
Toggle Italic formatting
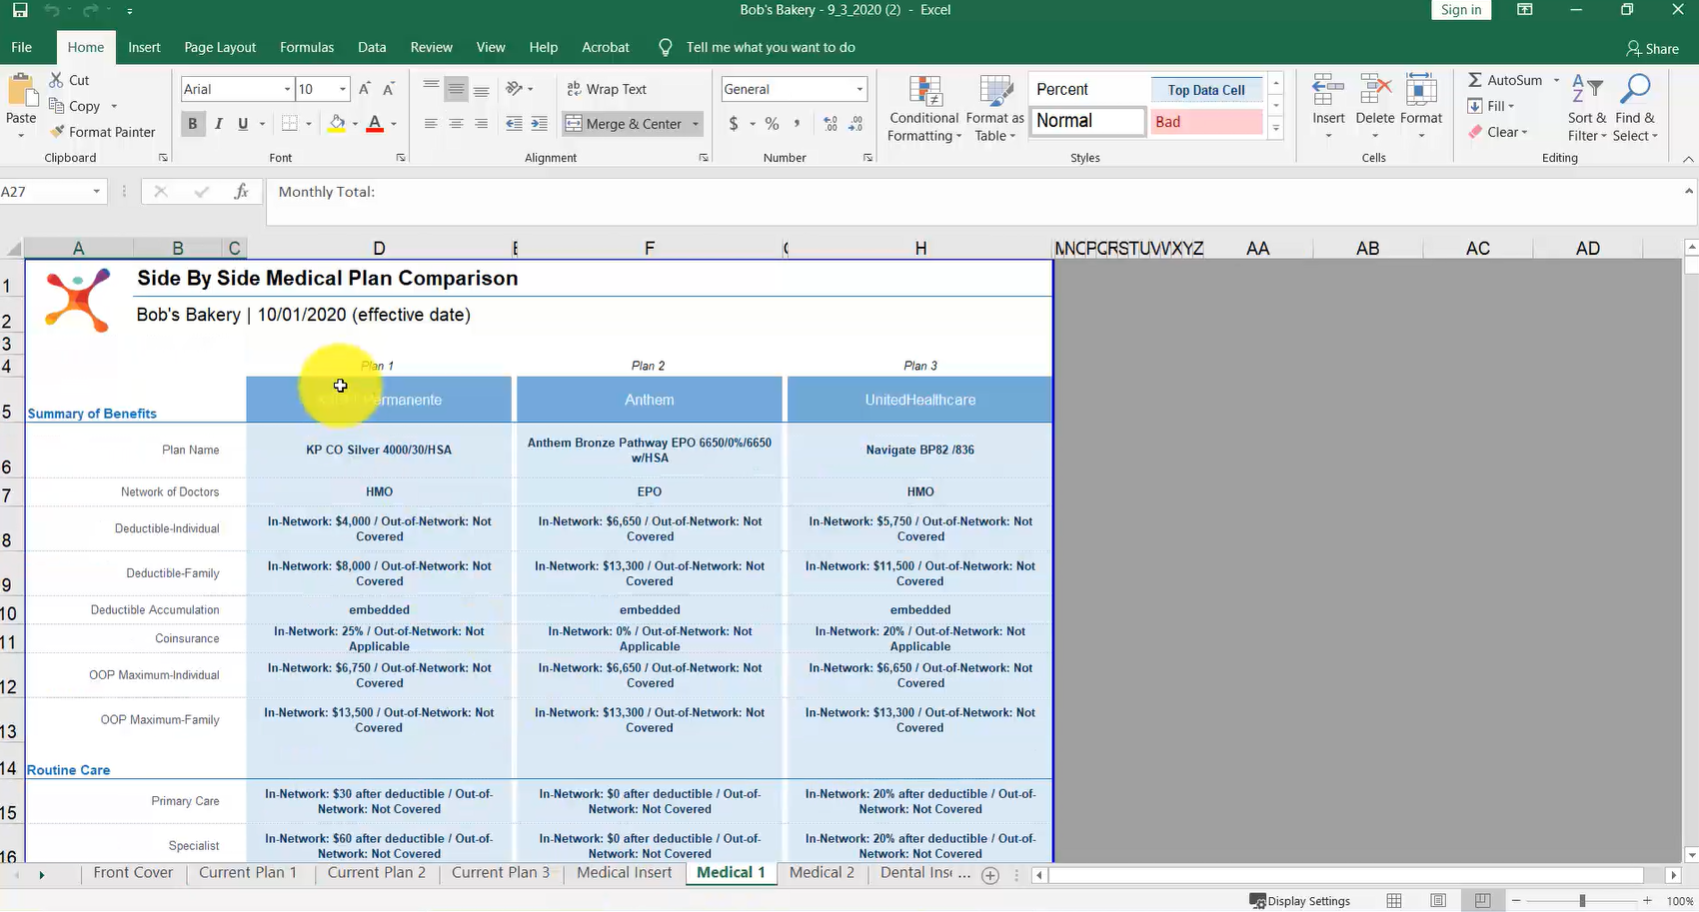tap(218, 124)
